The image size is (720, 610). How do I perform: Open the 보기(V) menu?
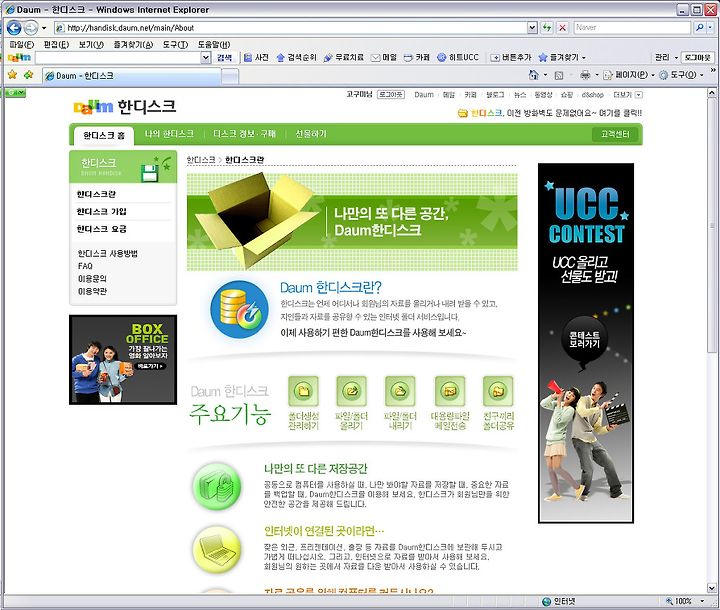pyautogui.click(x=91, y=45)
